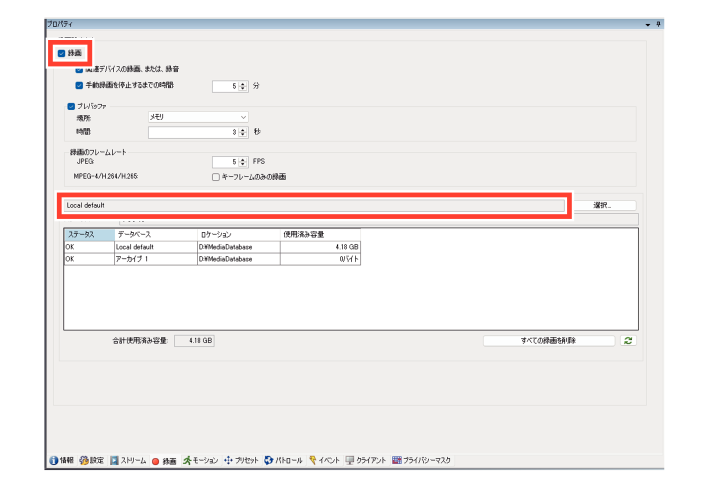Increase manual recording minutes stepper

[x=243, y=83]
